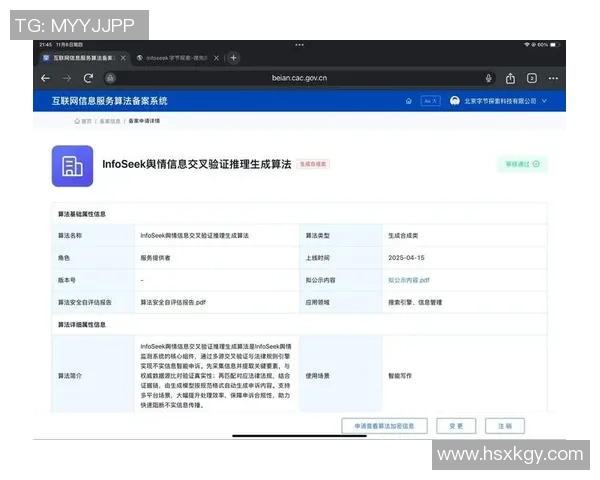600x480 pixels.
Task: Click the 版本号 label cell
Action: pyautogui.click(x=93, y=280)
